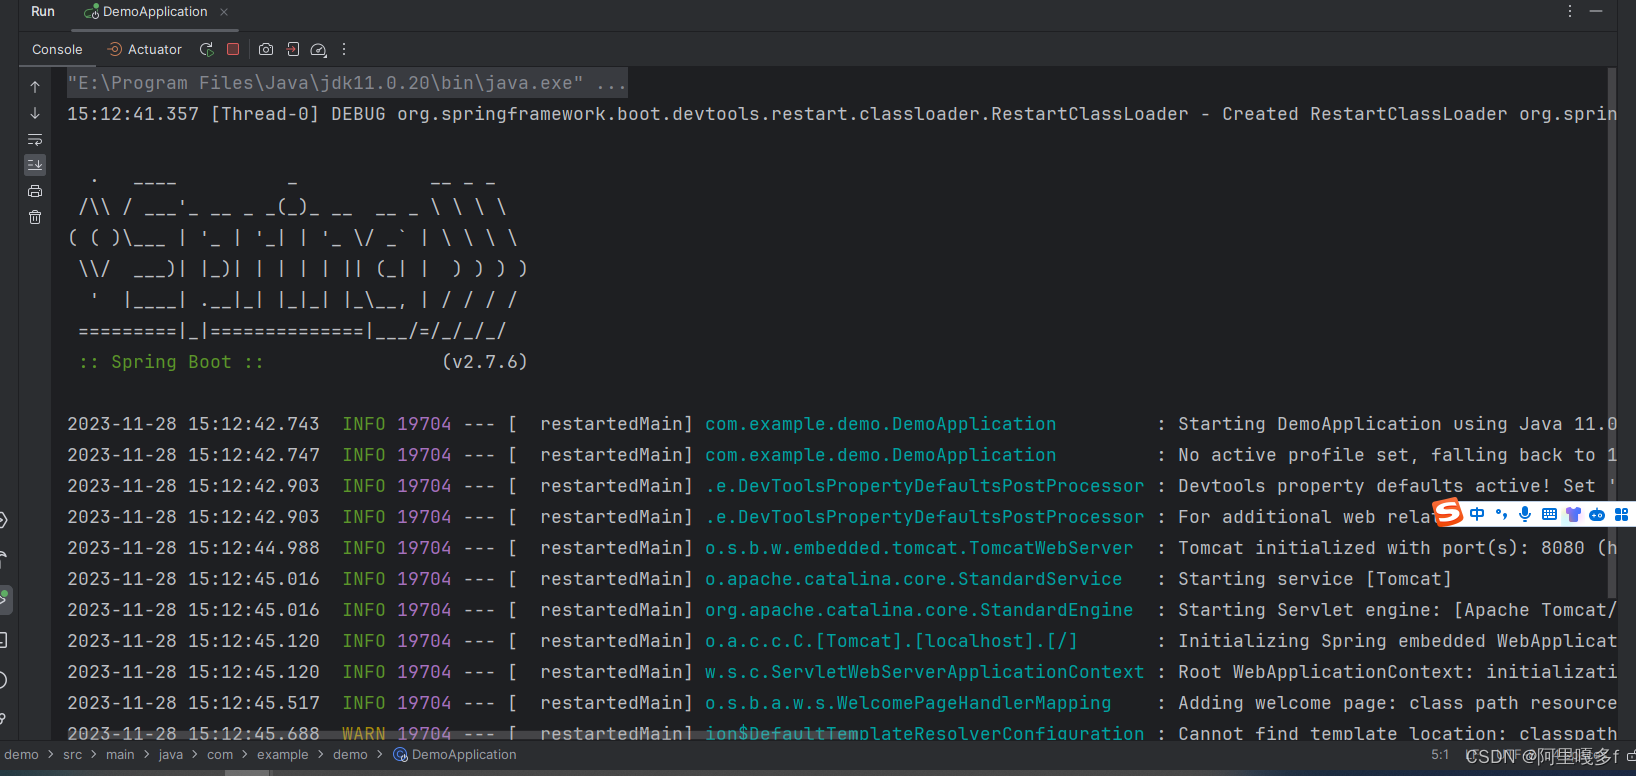Click the ':: Spring Boot ::' banner label

pos(171,362)
